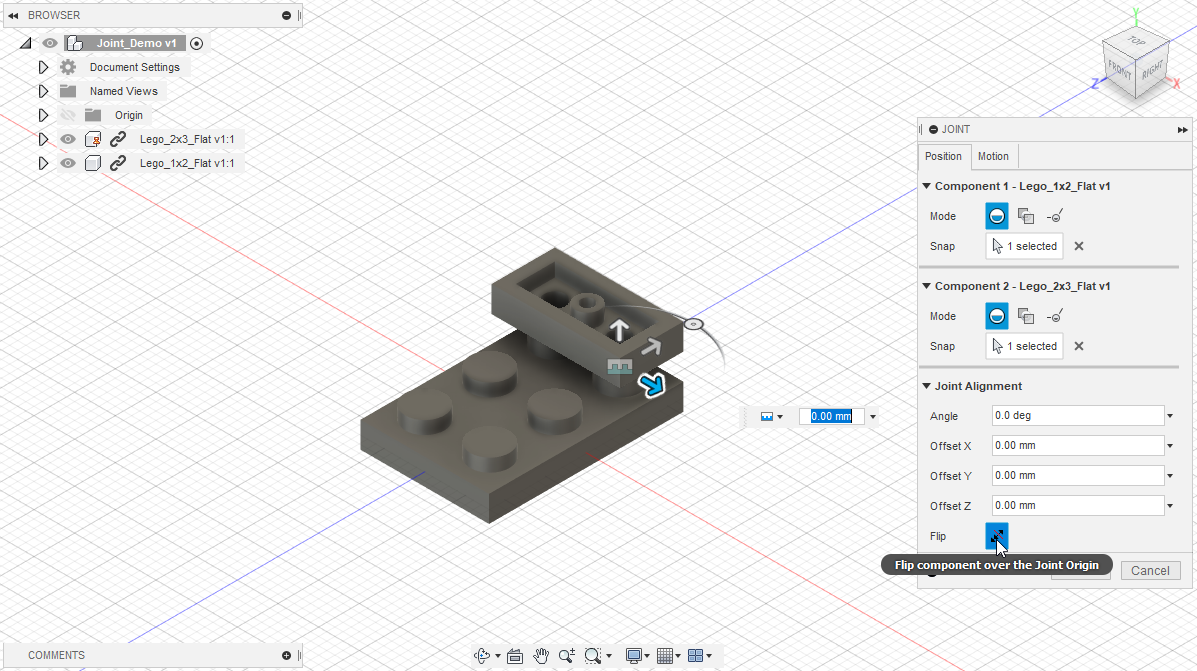Open Display Settings monitor icon
The height and width of the screenshot is (671, 1197).
pyautogui.click(x=634, y=656)
